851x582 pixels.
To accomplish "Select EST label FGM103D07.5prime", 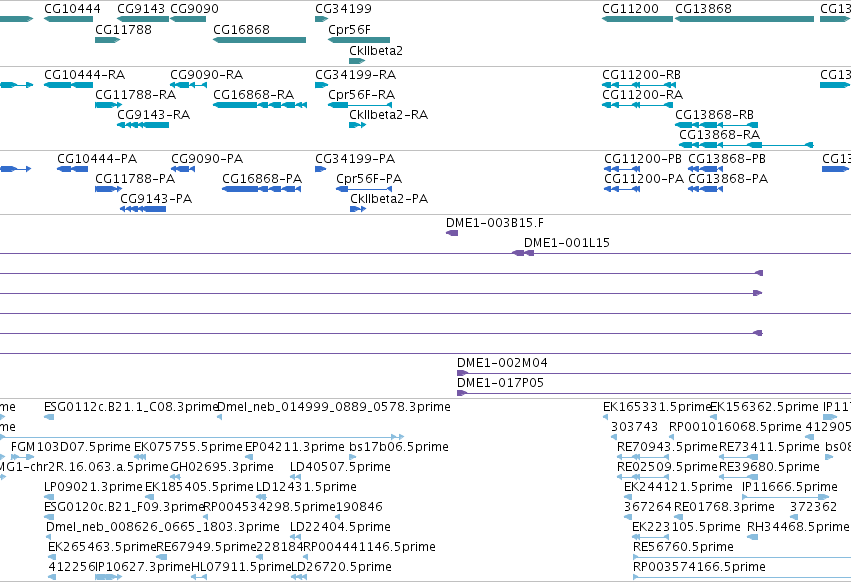I will pos(71,447).
